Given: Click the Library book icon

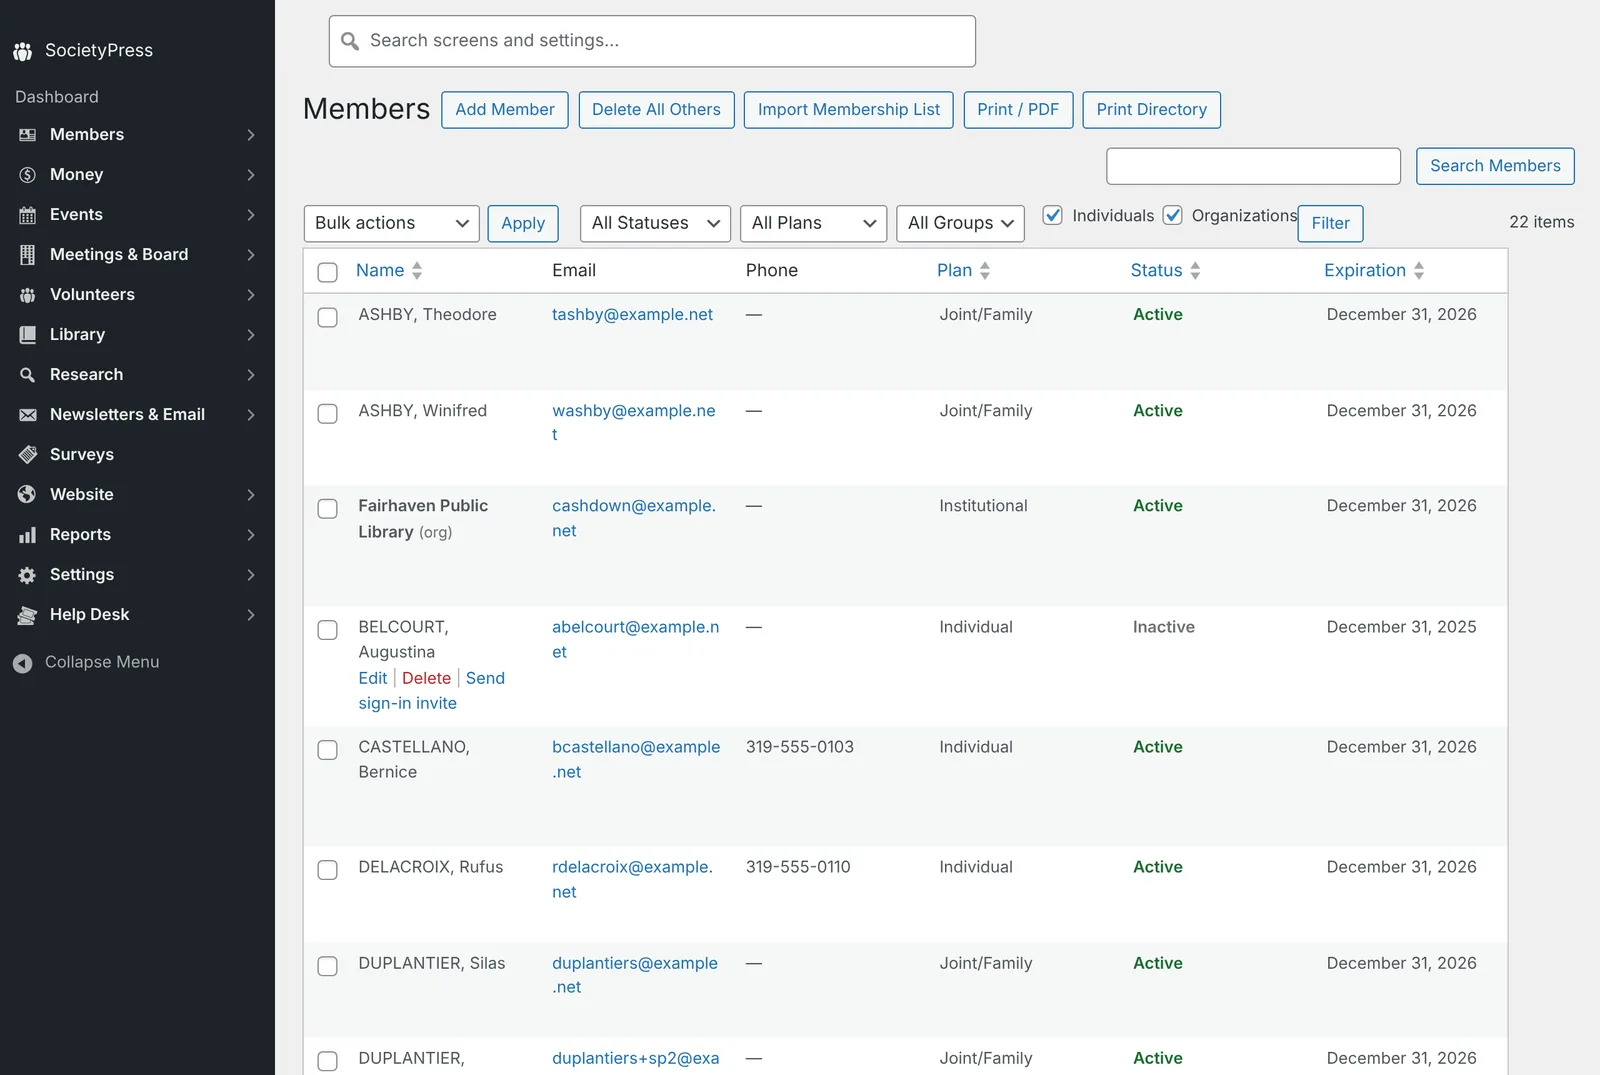Looking at the screenshot, I should 27,335.
